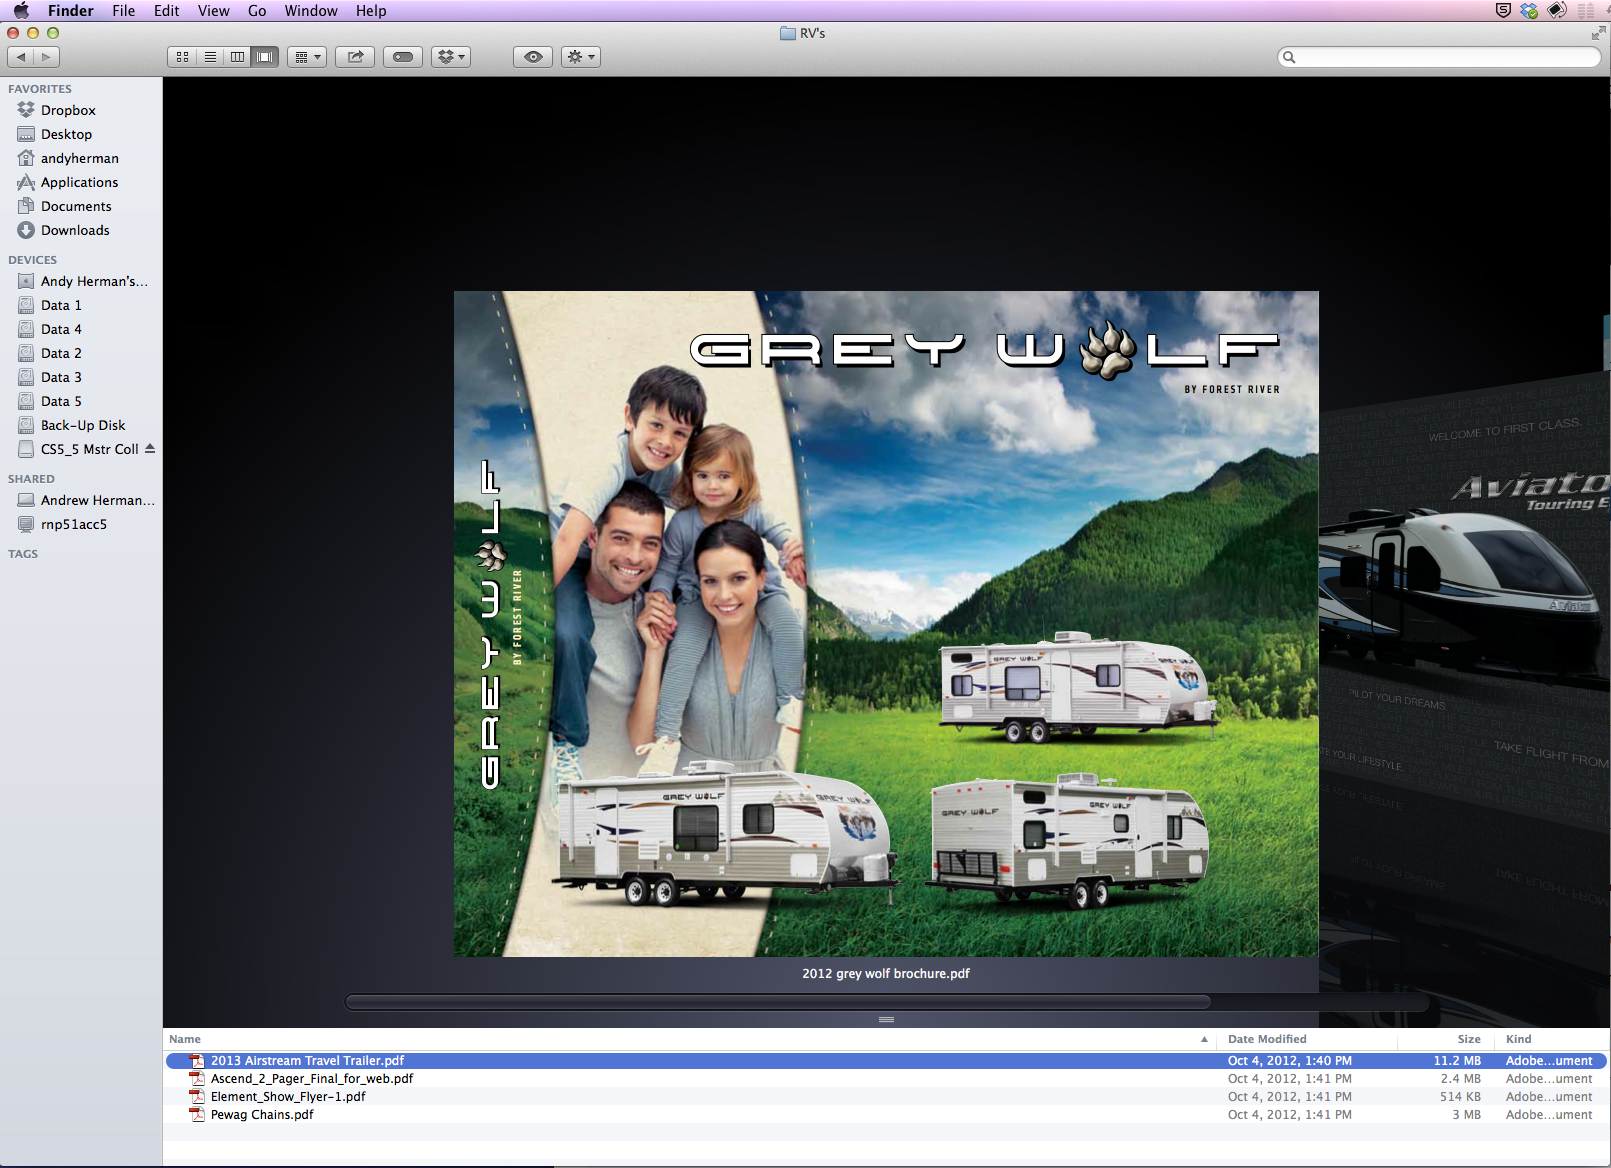Open the Go menu
The image size is (1611, 1168).
257,11
